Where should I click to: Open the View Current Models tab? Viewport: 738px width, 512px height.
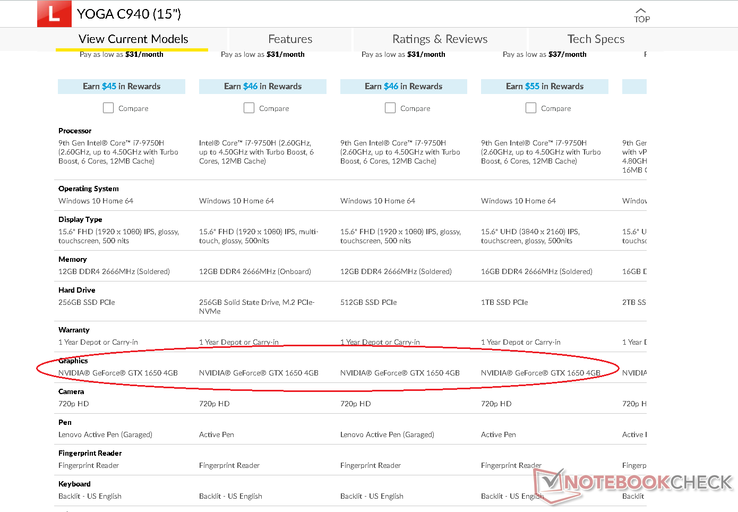coord(133,39)
